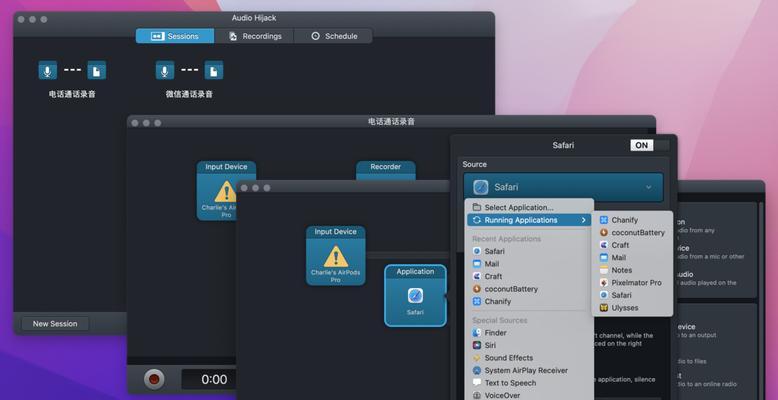778x400 pixels.
Task: Click the Running Applications submenu arrow
Action: [584, 220]
